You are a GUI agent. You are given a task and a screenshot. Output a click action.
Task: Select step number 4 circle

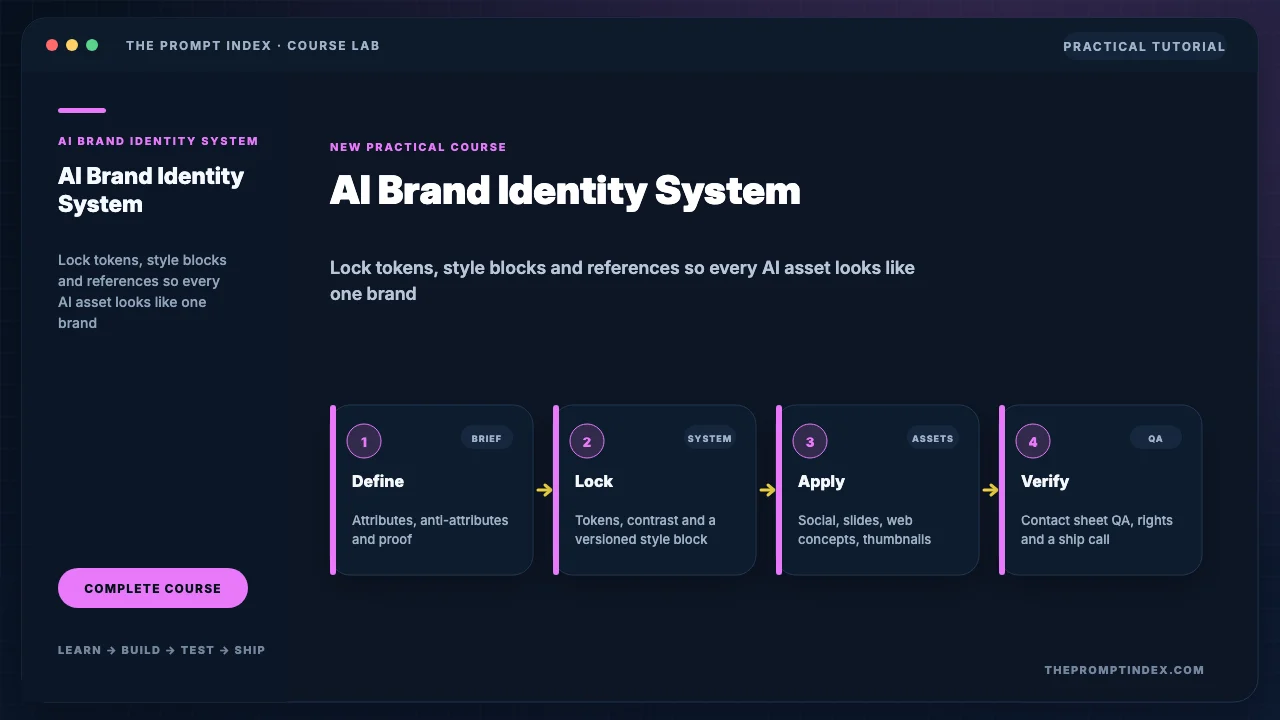point(1033,442)
